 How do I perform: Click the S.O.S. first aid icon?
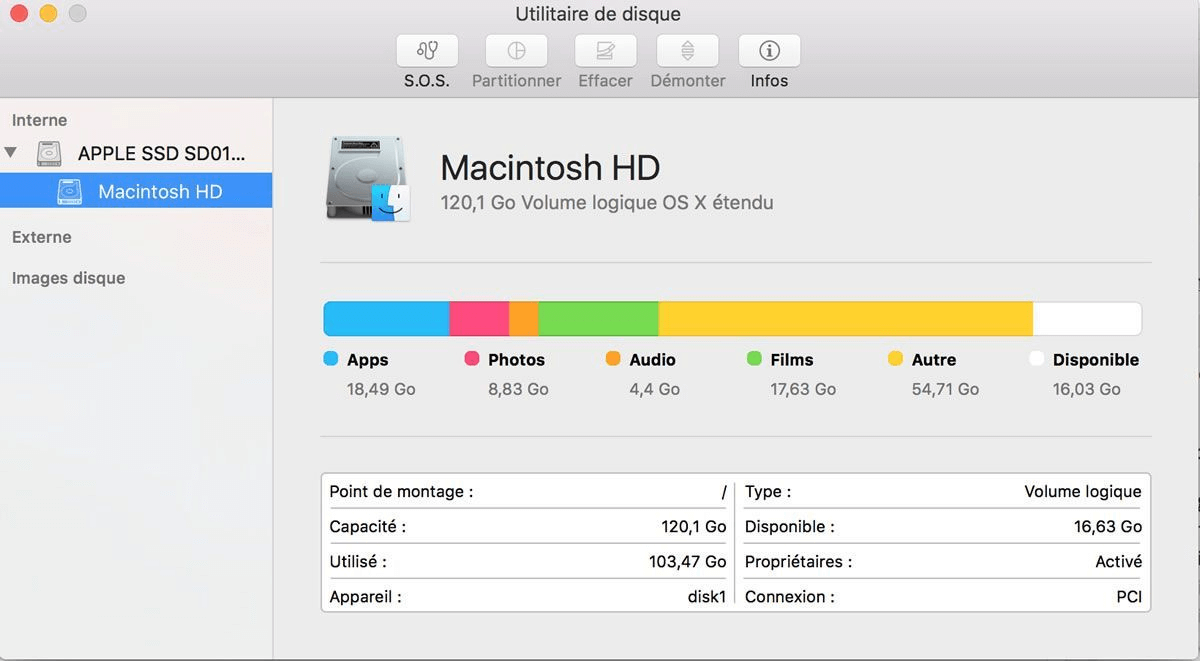point(427,50)
